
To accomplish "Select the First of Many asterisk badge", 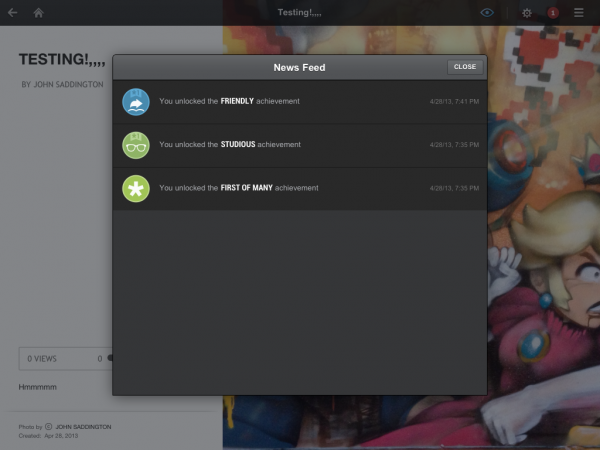I will 136,189.
